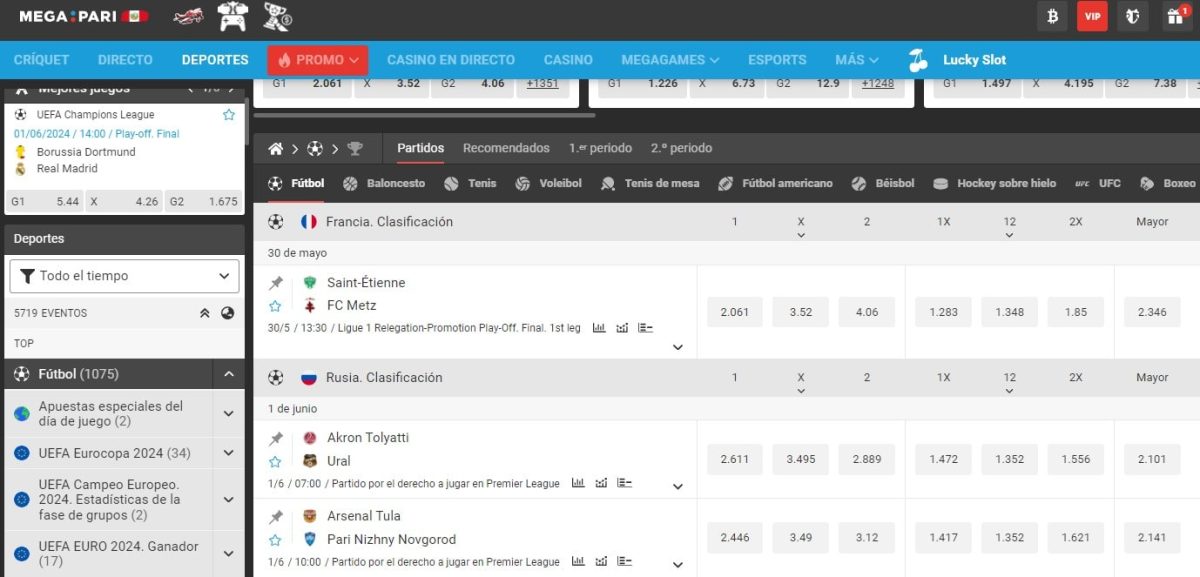Select the Bitcoin payment icon
The width and height of the screenshot is (1200, 577).
1052,16
